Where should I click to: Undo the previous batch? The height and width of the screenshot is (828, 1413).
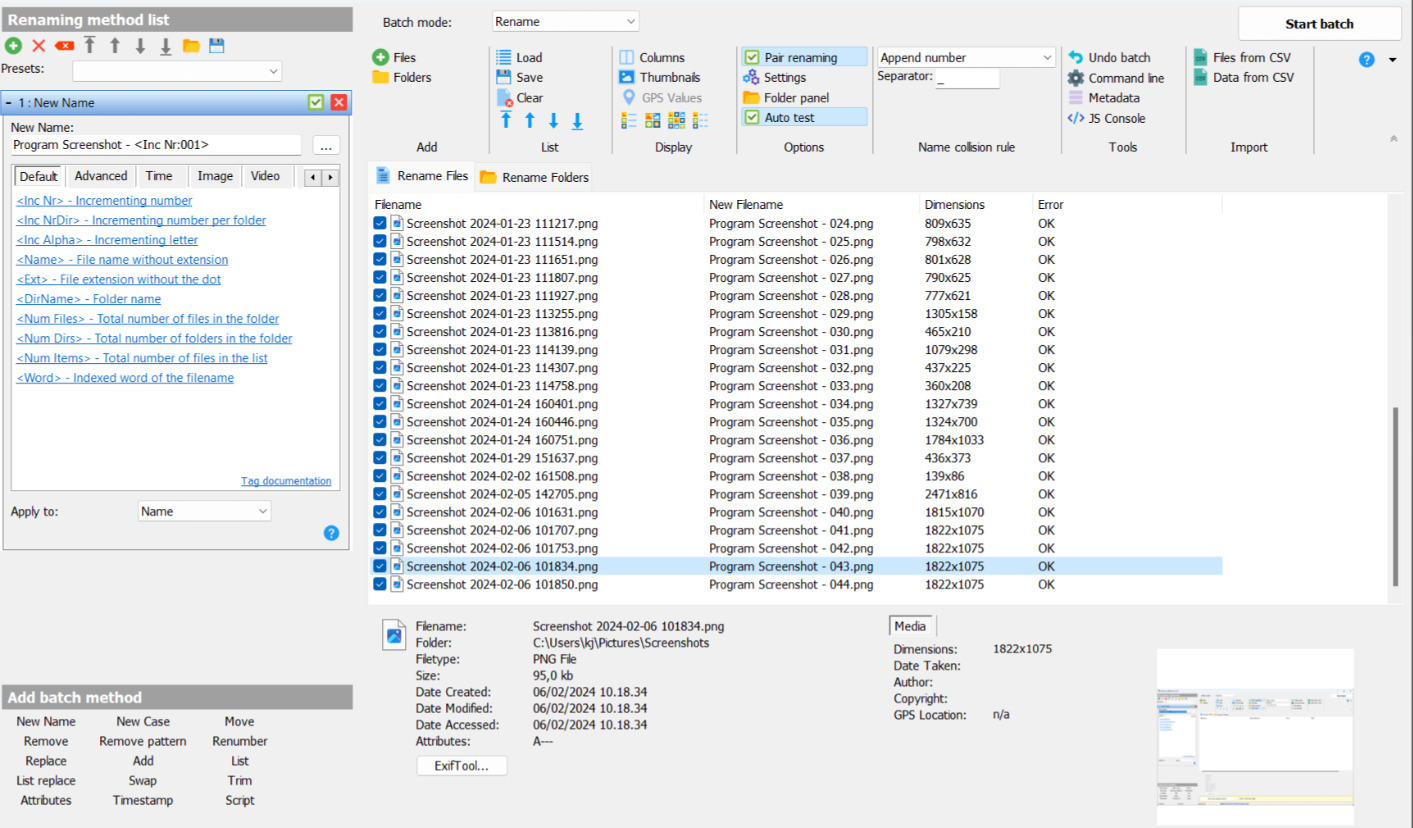click(1109, 57)
